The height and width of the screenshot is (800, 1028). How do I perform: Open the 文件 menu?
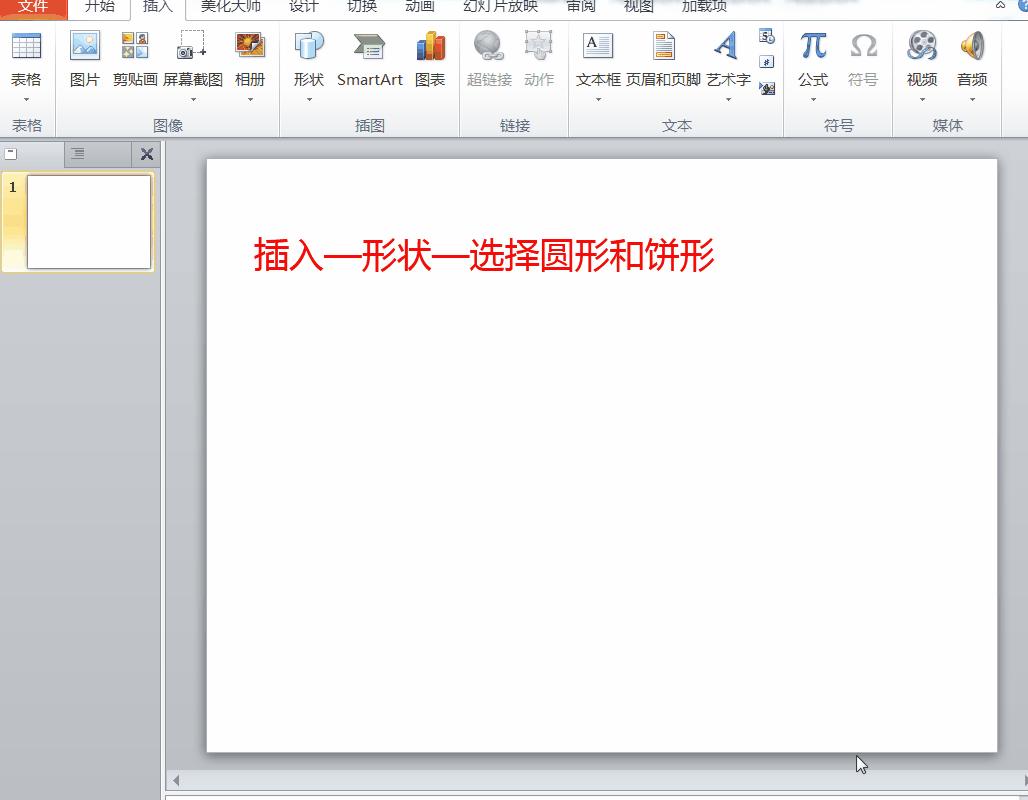click(x=31, y=7)
